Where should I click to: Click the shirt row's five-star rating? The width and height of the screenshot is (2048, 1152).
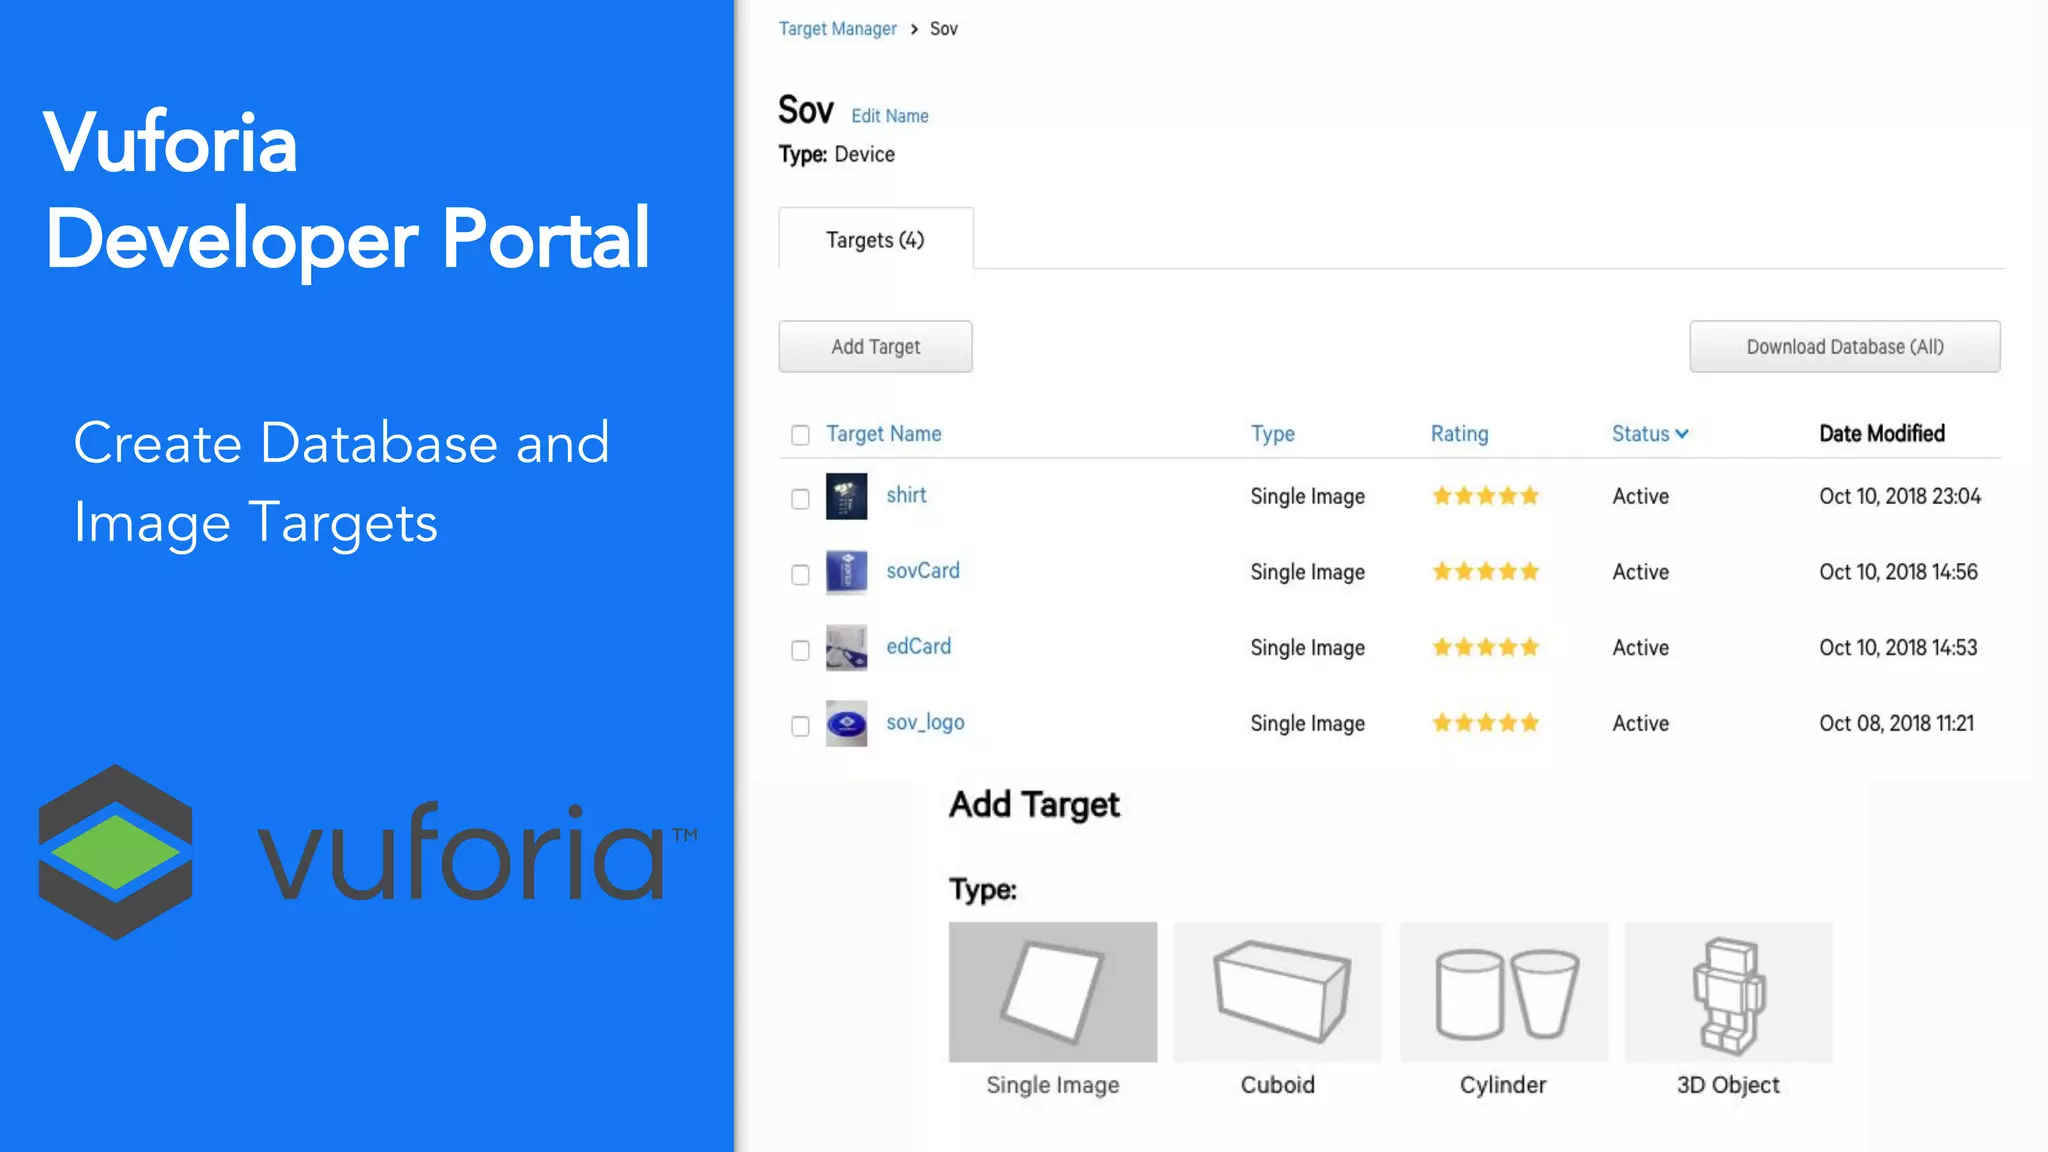(1485, 496)
